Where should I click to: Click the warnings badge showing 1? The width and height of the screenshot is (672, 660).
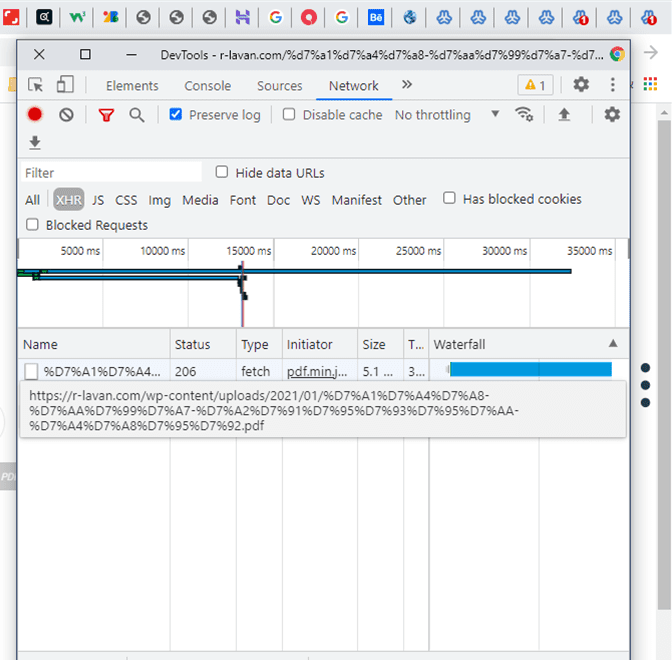point(535,85)
